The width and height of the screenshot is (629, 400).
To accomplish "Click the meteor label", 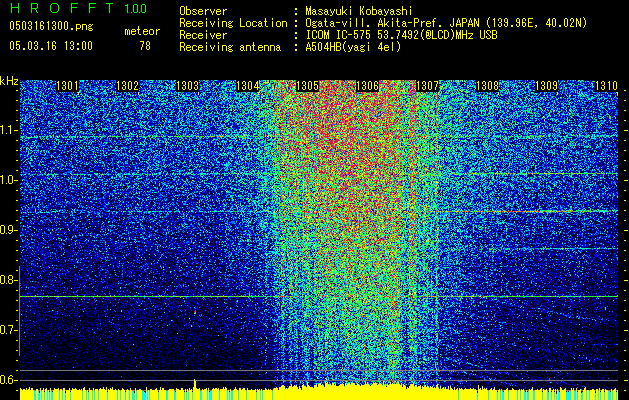I will [x=142, y=31].
